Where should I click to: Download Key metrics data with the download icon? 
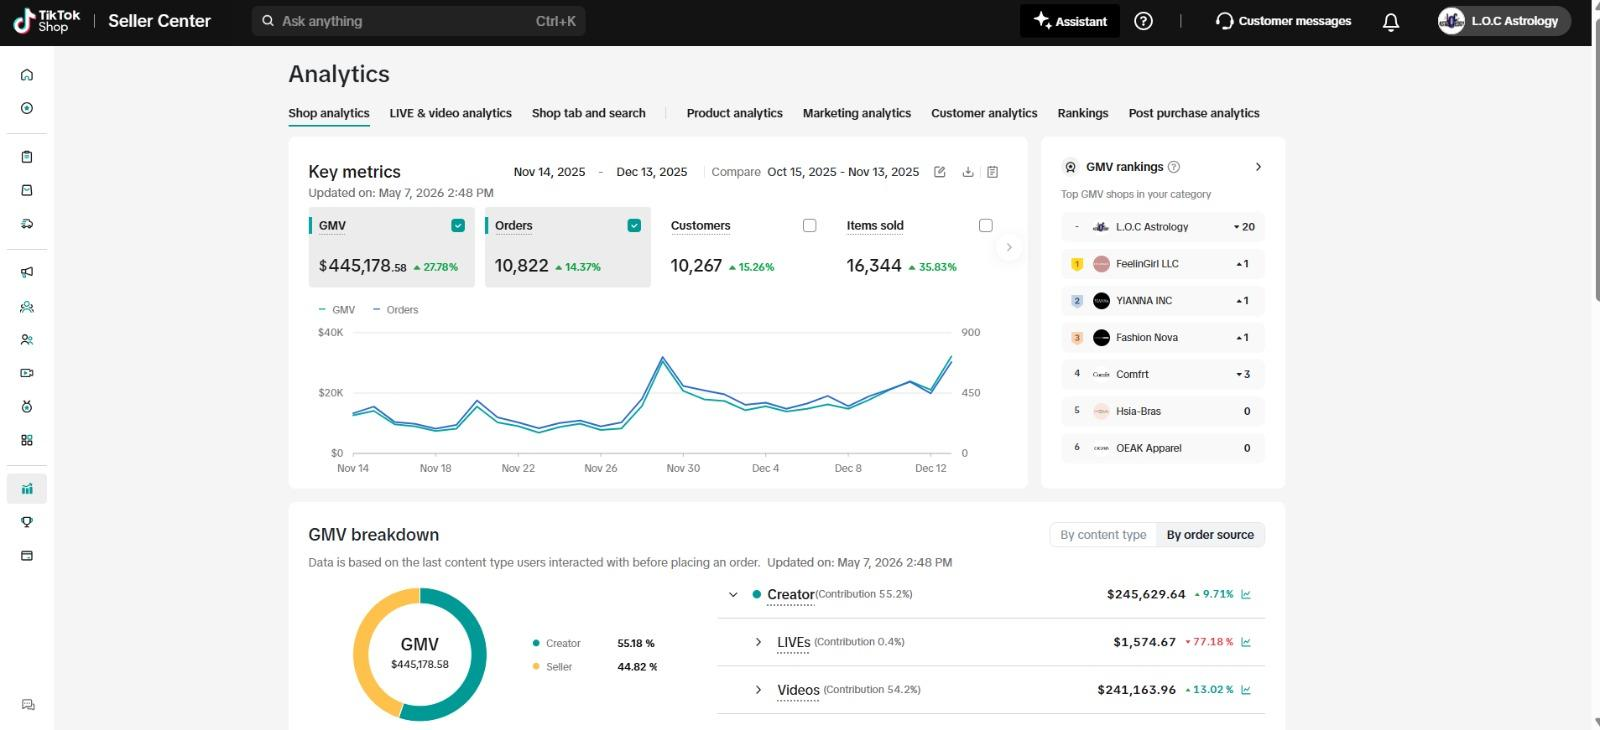[x=968, y=172]
